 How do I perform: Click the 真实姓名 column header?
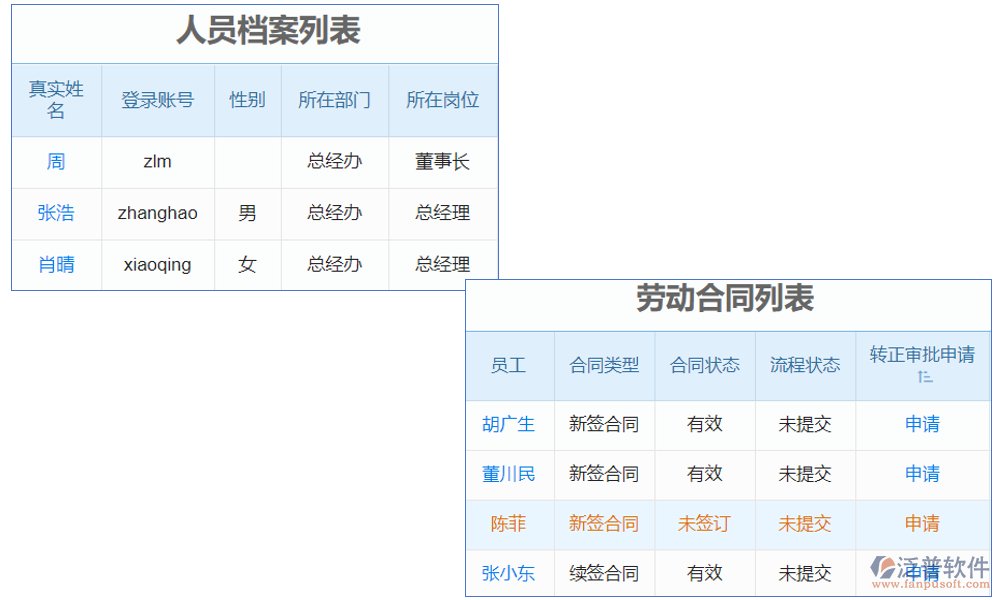point(56,99)
